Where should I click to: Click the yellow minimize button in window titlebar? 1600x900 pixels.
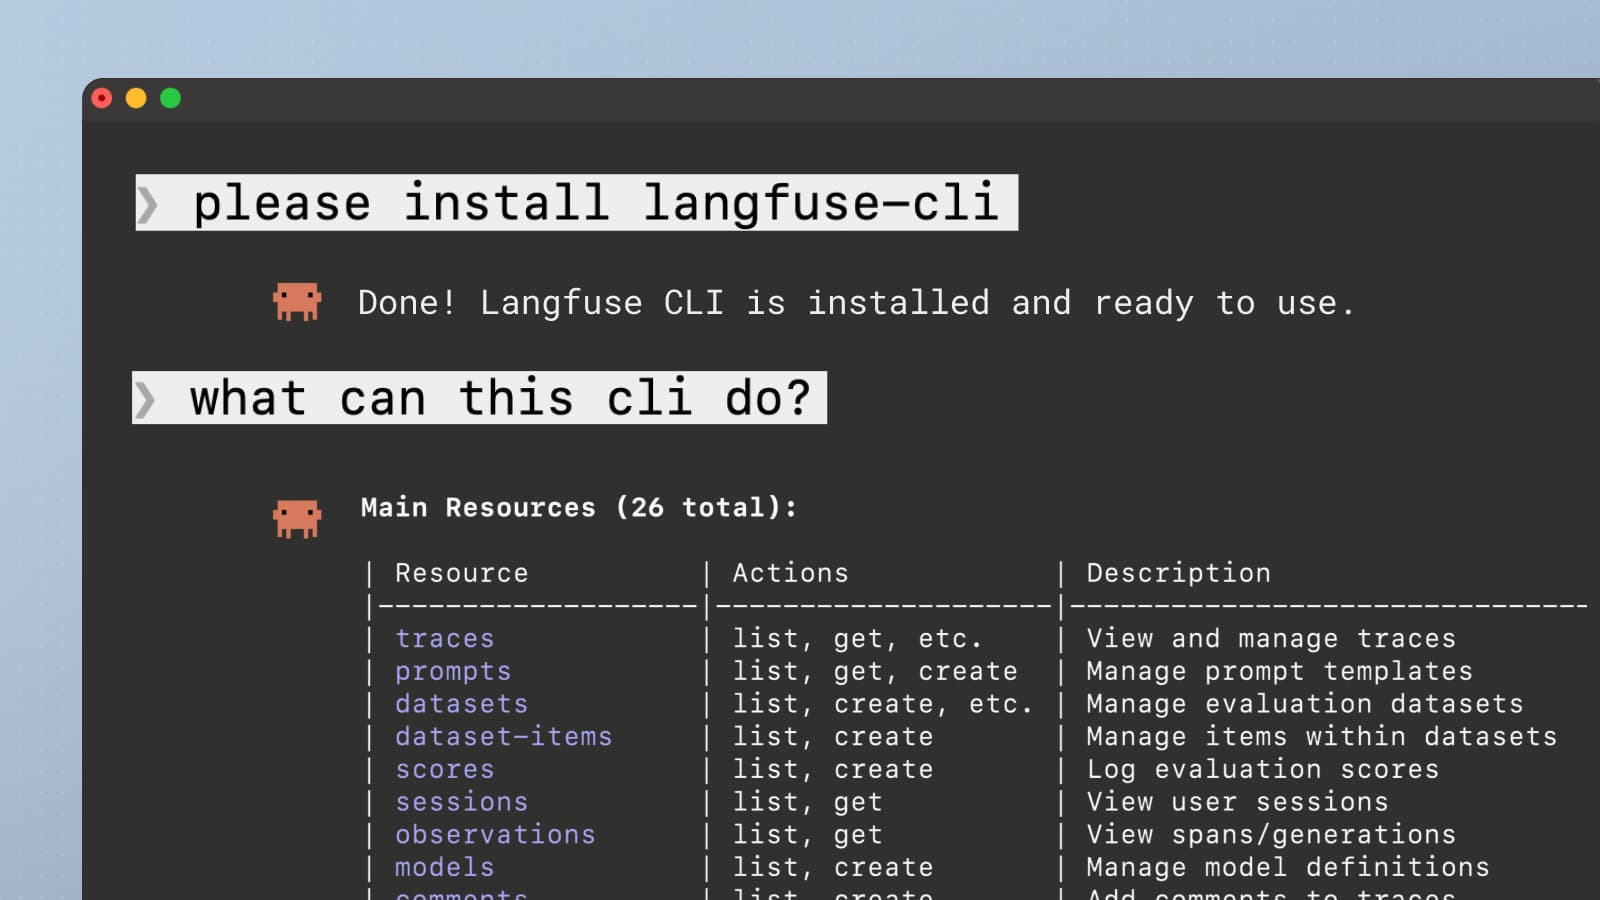click(136, 98)
